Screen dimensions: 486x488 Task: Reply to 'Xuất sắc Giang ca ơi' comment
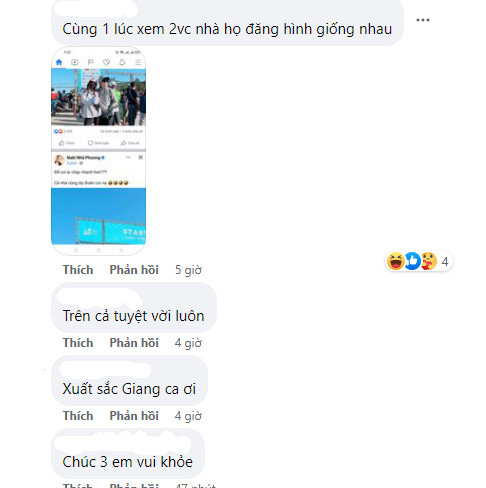134,416
